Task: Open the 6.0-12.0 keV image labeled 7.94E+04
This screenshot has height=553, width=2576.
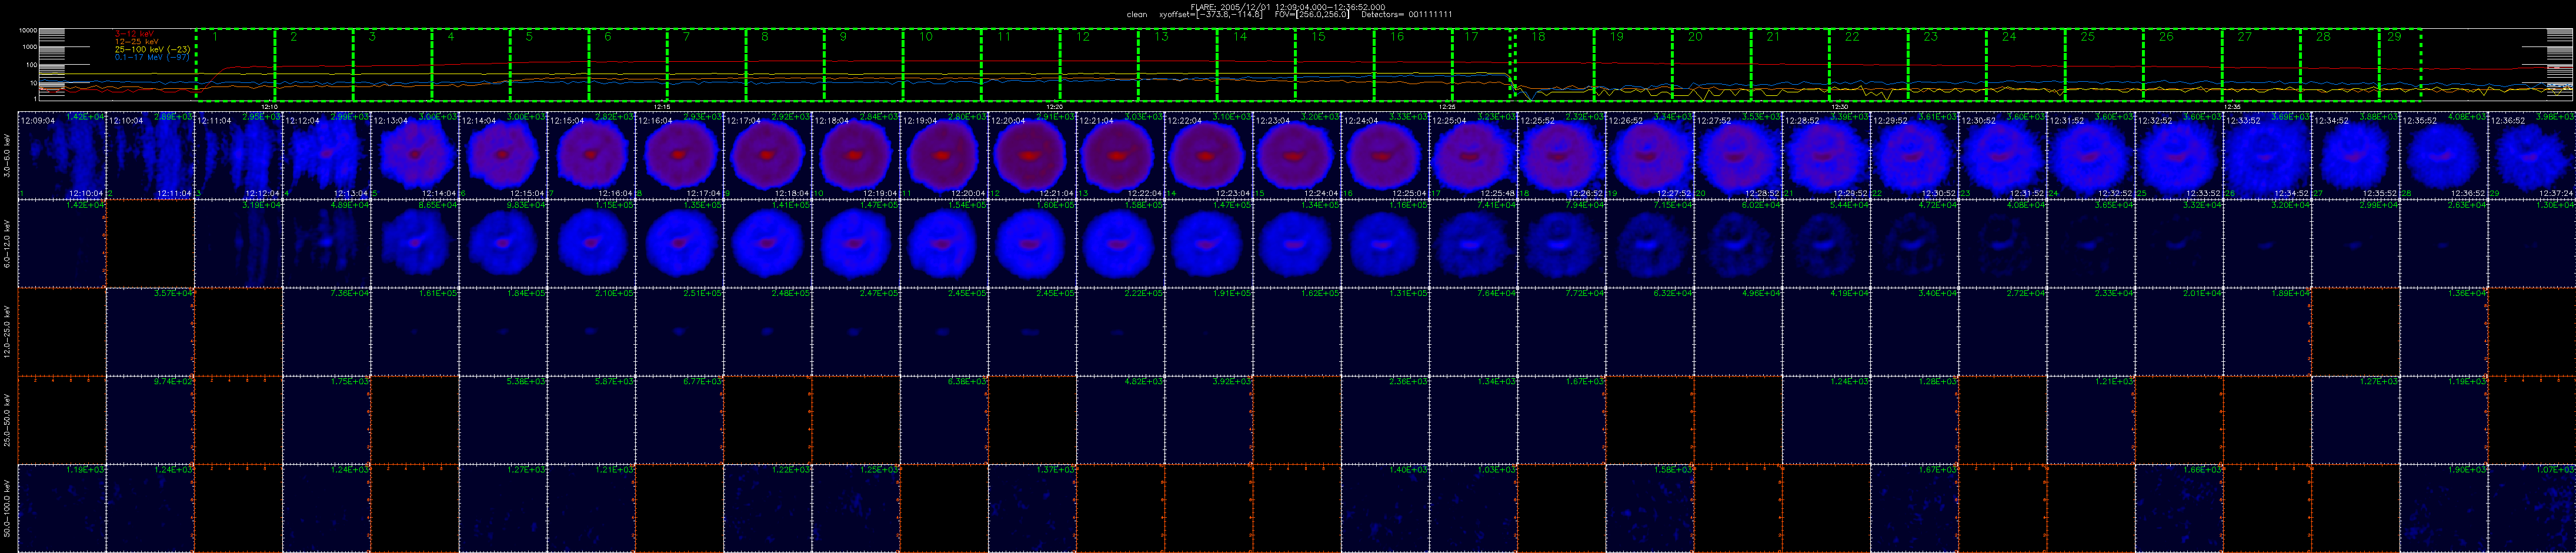Action: point(1562,243)
